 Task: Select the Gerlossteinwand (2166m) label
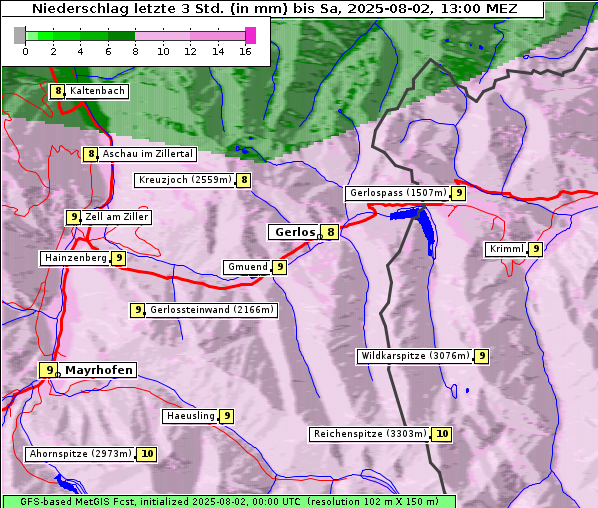click(x=212, y=310)
